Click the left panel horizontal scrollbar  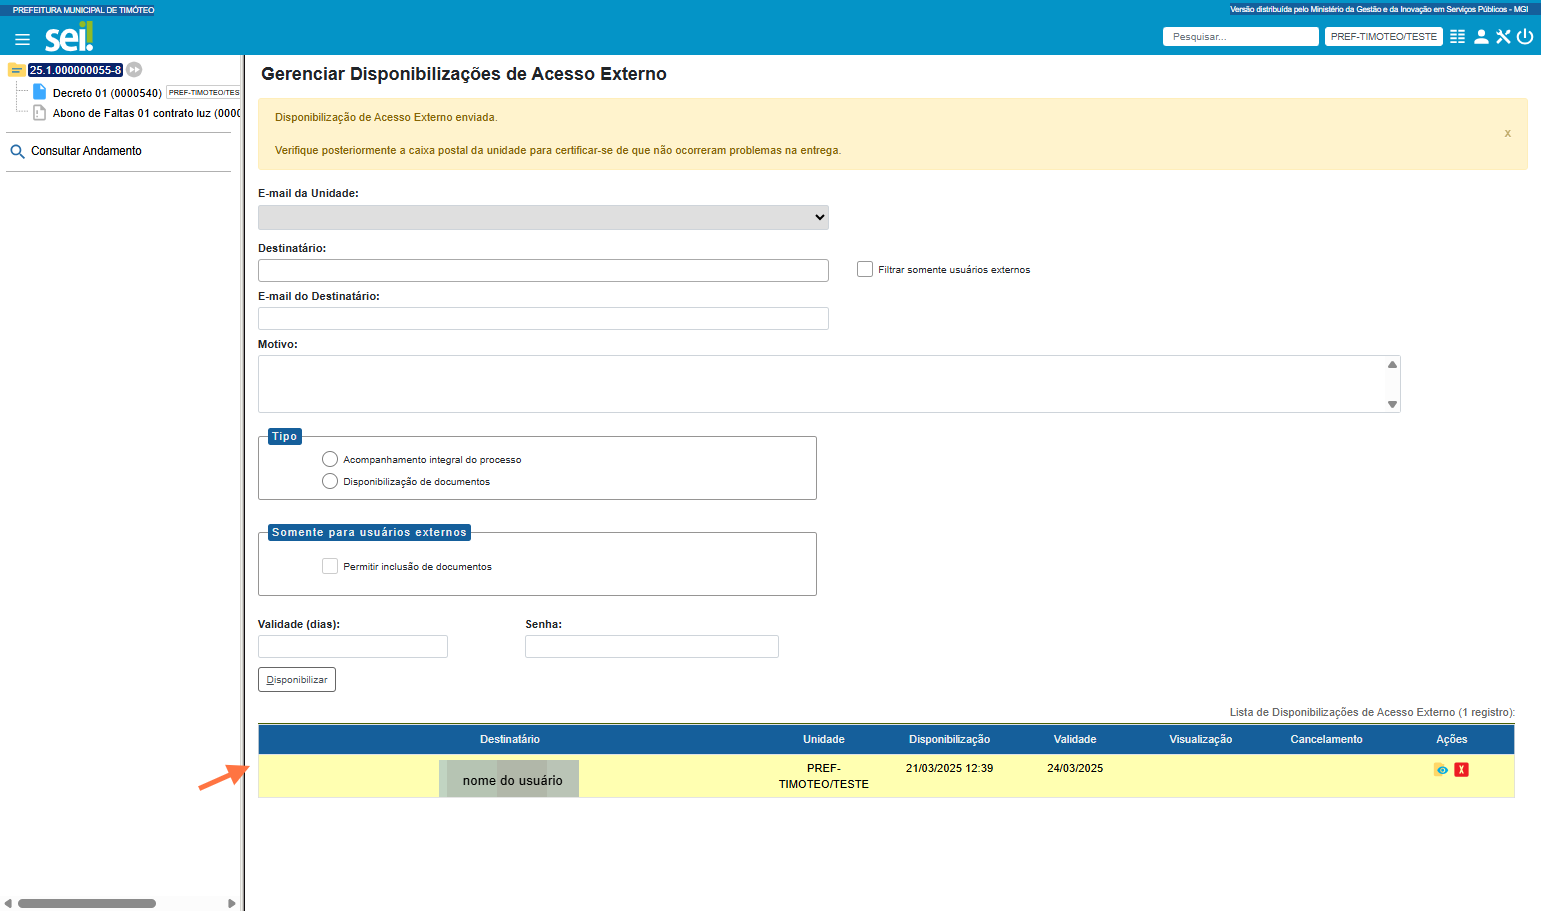tap(87, 903)
